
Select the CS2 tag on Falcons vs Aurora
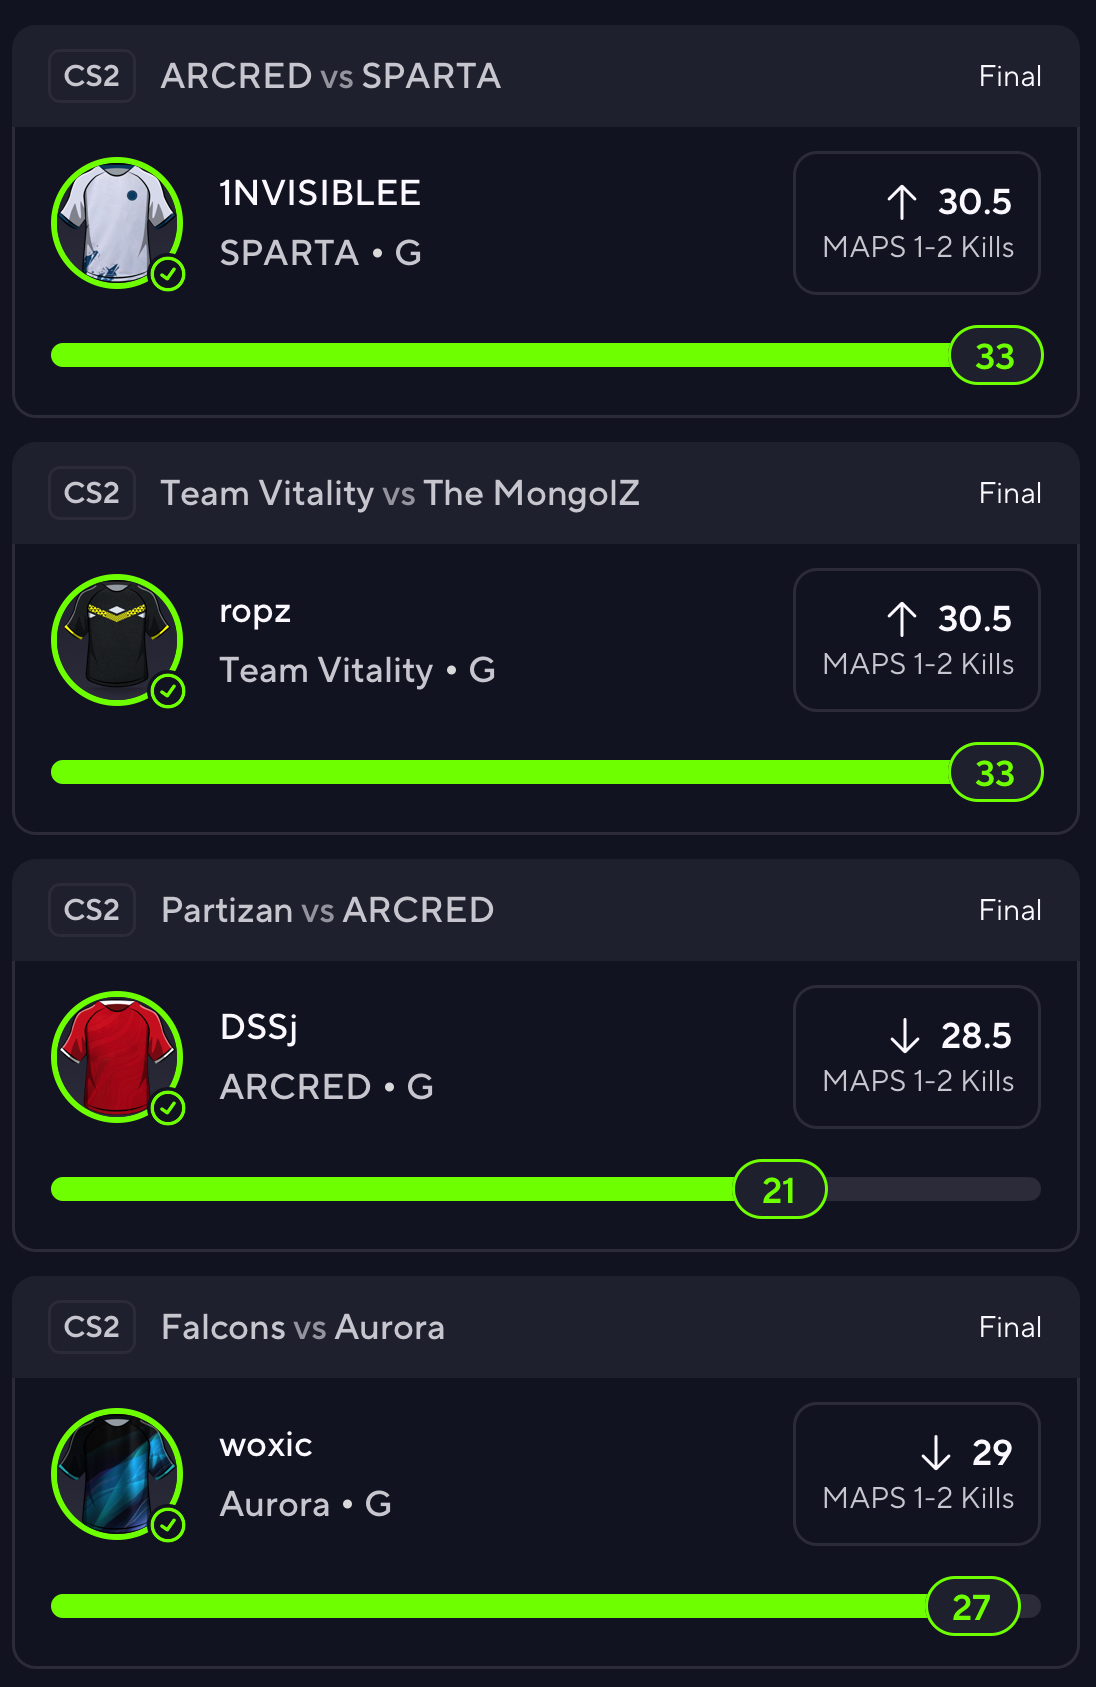click(91, 1327)
